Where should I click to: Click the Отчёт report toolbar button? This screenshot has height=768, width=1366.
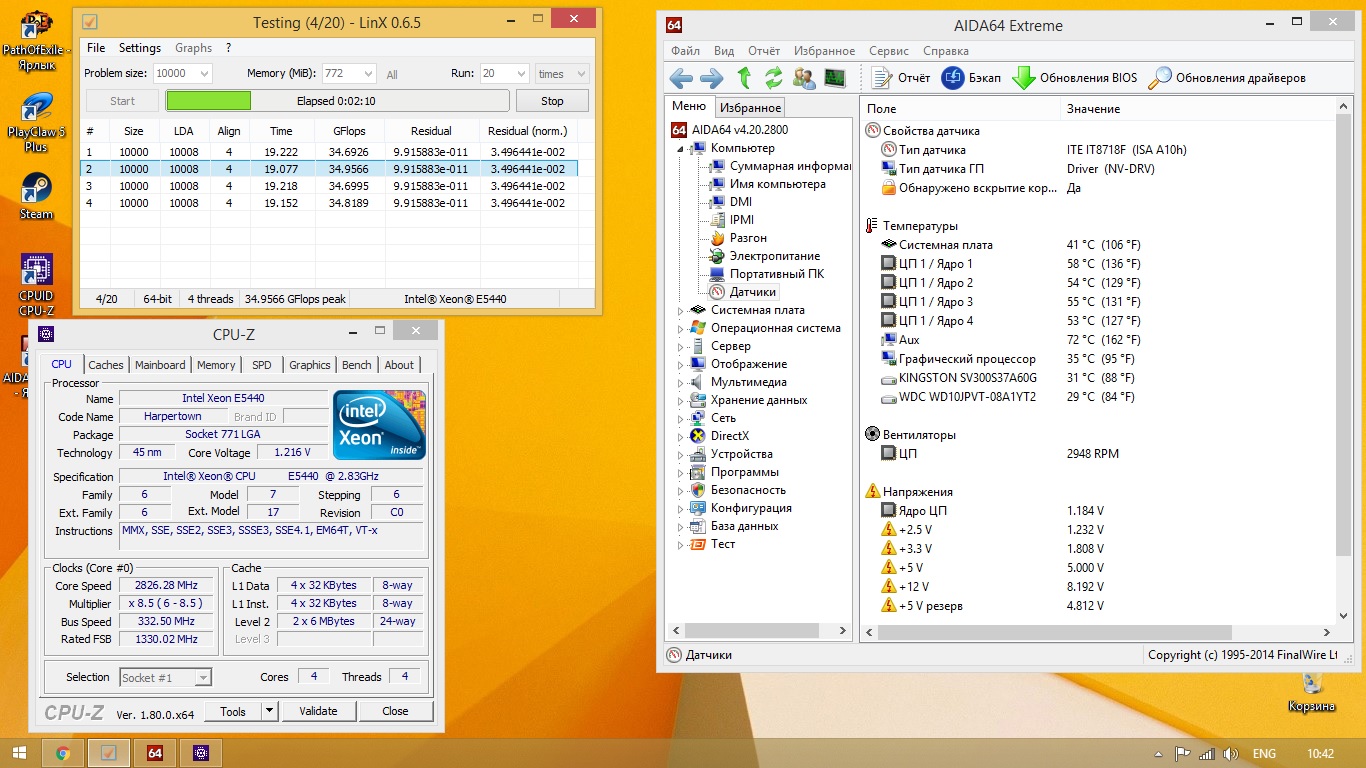coord(900,78)
